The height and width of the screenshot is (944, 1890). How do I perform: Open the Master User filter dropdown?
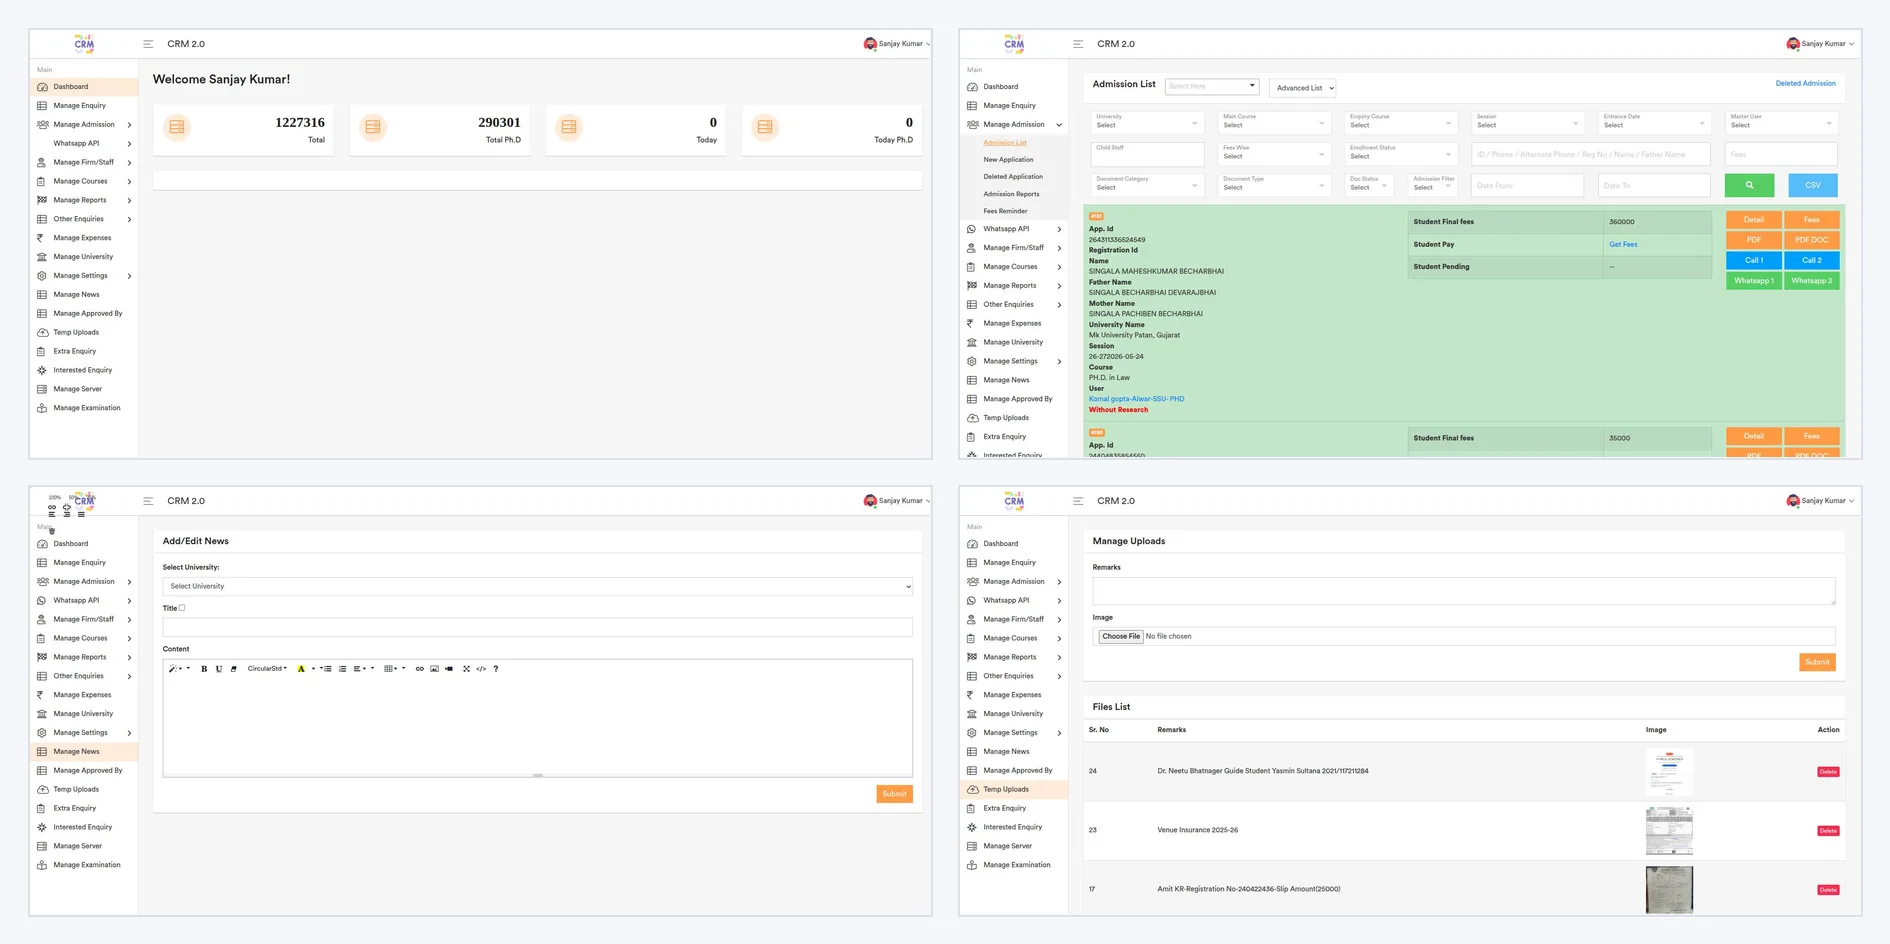click(1781, 123)
